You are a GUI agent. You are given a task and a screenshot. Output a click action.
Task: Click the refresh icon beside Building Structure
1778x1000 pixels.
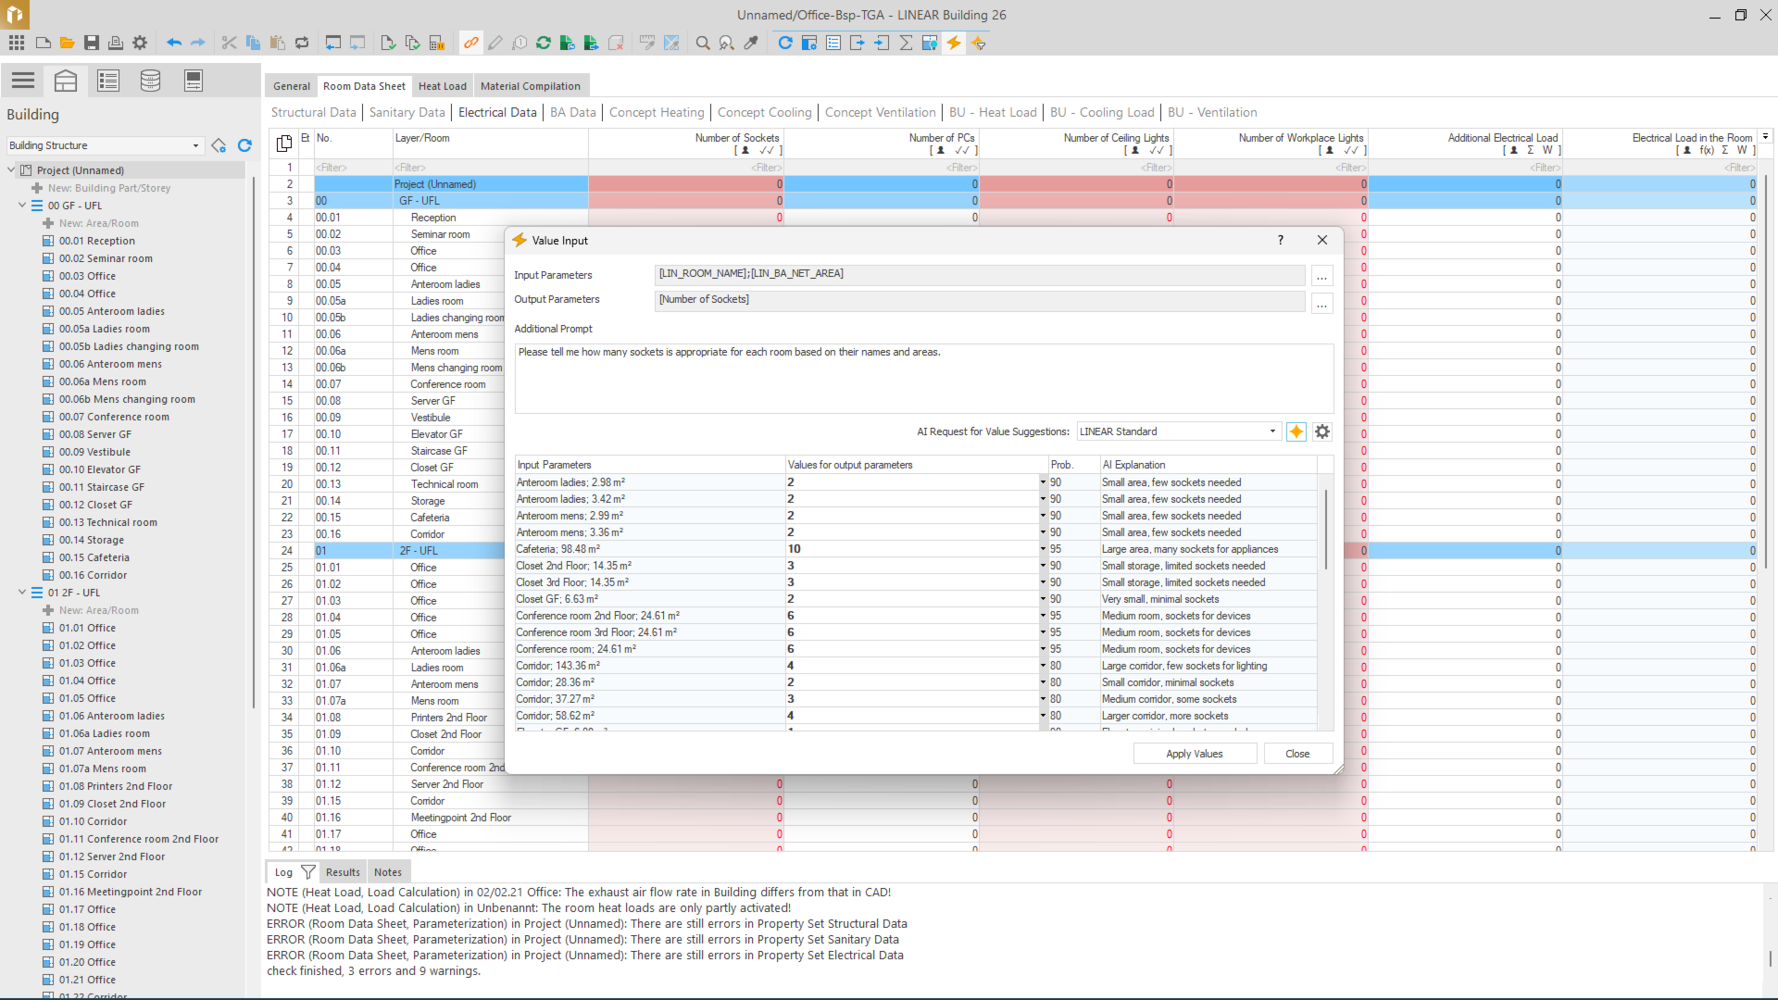click(244, 146)
